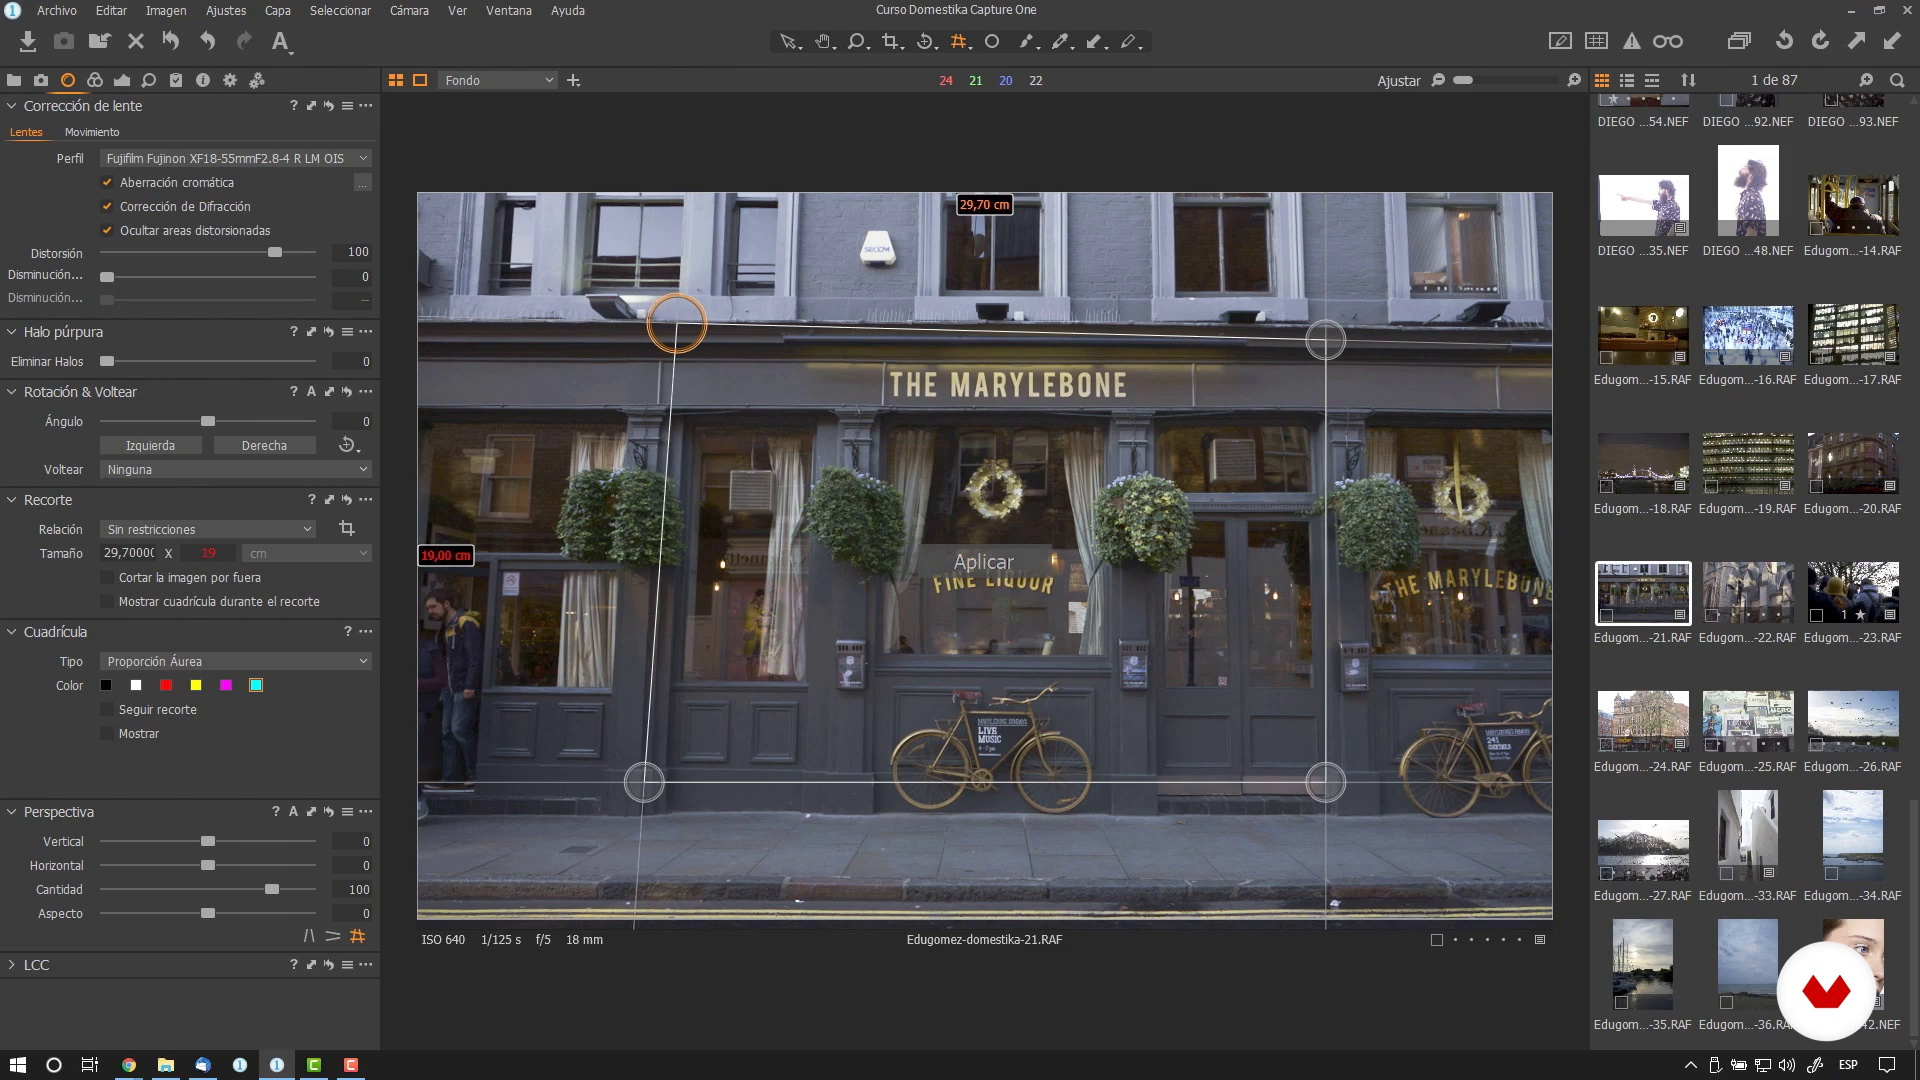The width and height of the screenshot is (1920, 1080).
Task: Collapse the Corrección de lente panel
Action: click(12, 106)
